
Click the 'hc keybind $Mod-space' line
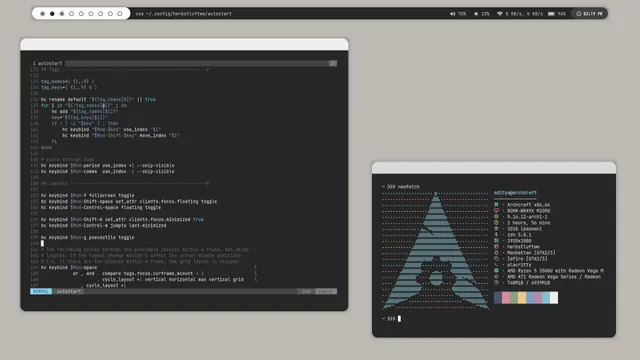(69, 267)
